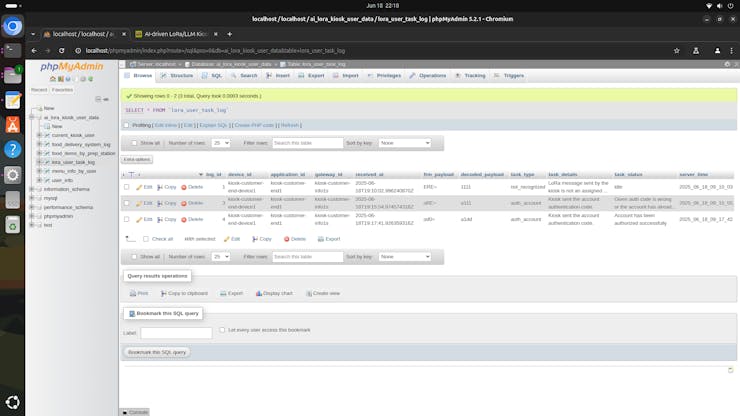The height and width of the screenshot is (416, 740).
Task: Tick the top Show all checkbox
Action: coord(134,143)
